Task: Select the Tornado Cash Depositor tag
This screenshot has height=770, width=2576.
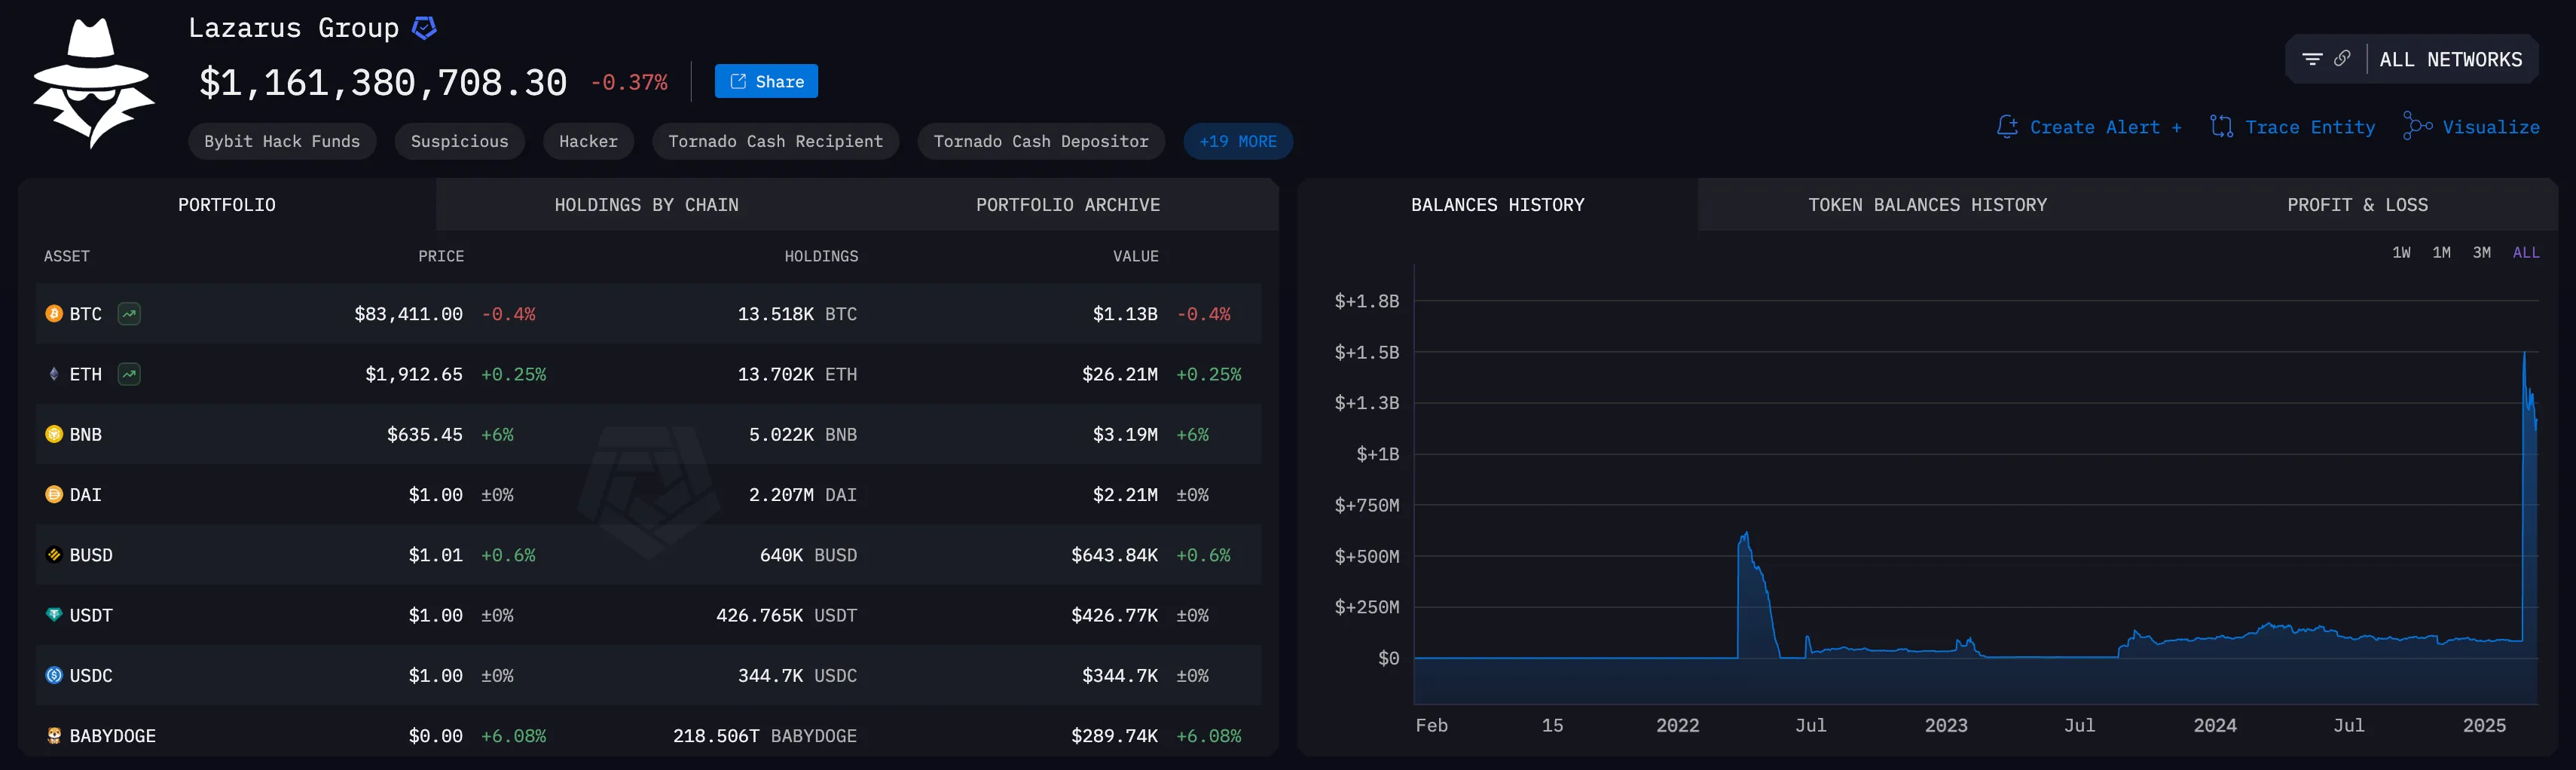Action: [1041, 141]
